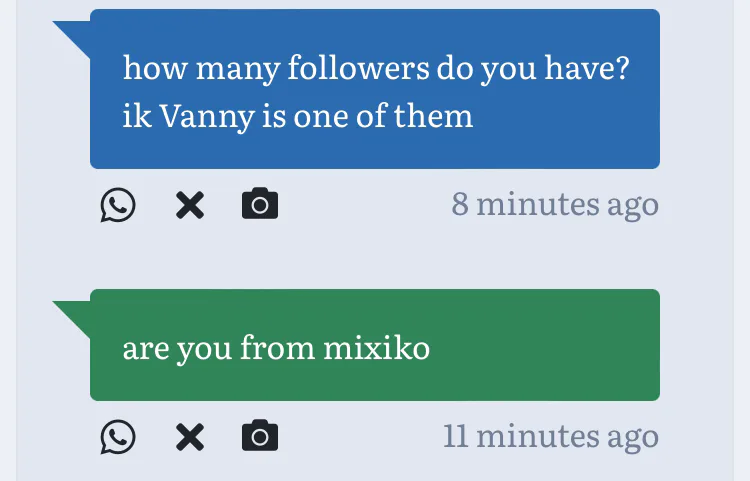Share the followers question via WhatsApp icon
This screenshot has height=481, width=750.
[x=118, y=206]
